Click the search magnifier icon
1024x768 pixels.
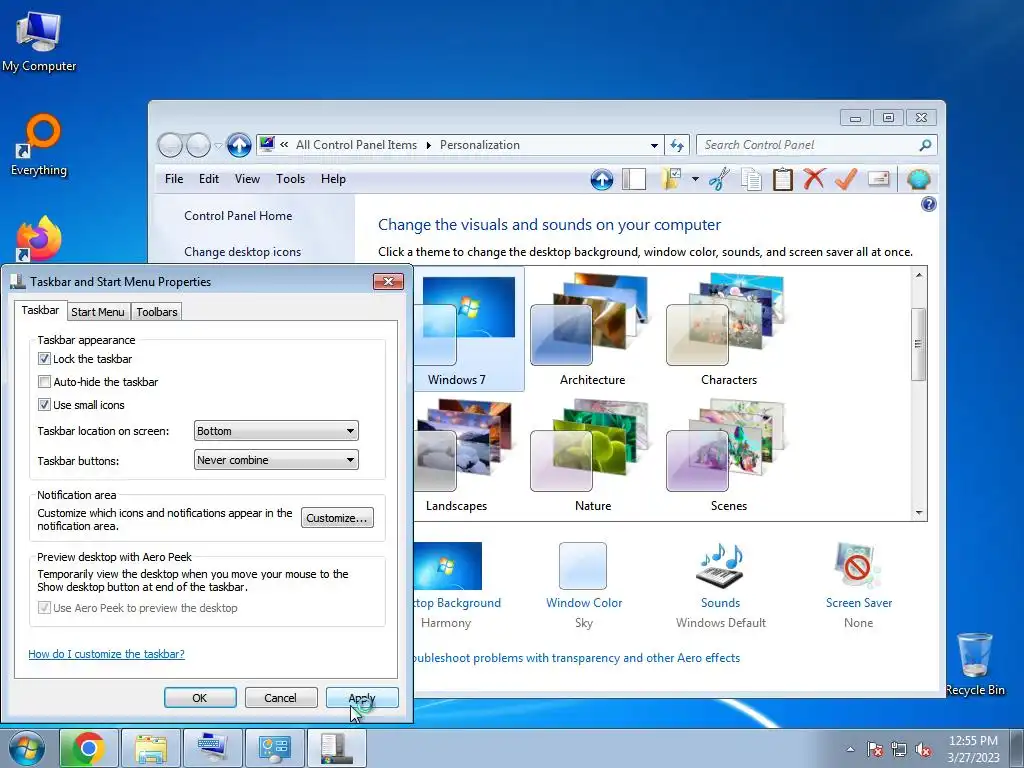point(925,145)
